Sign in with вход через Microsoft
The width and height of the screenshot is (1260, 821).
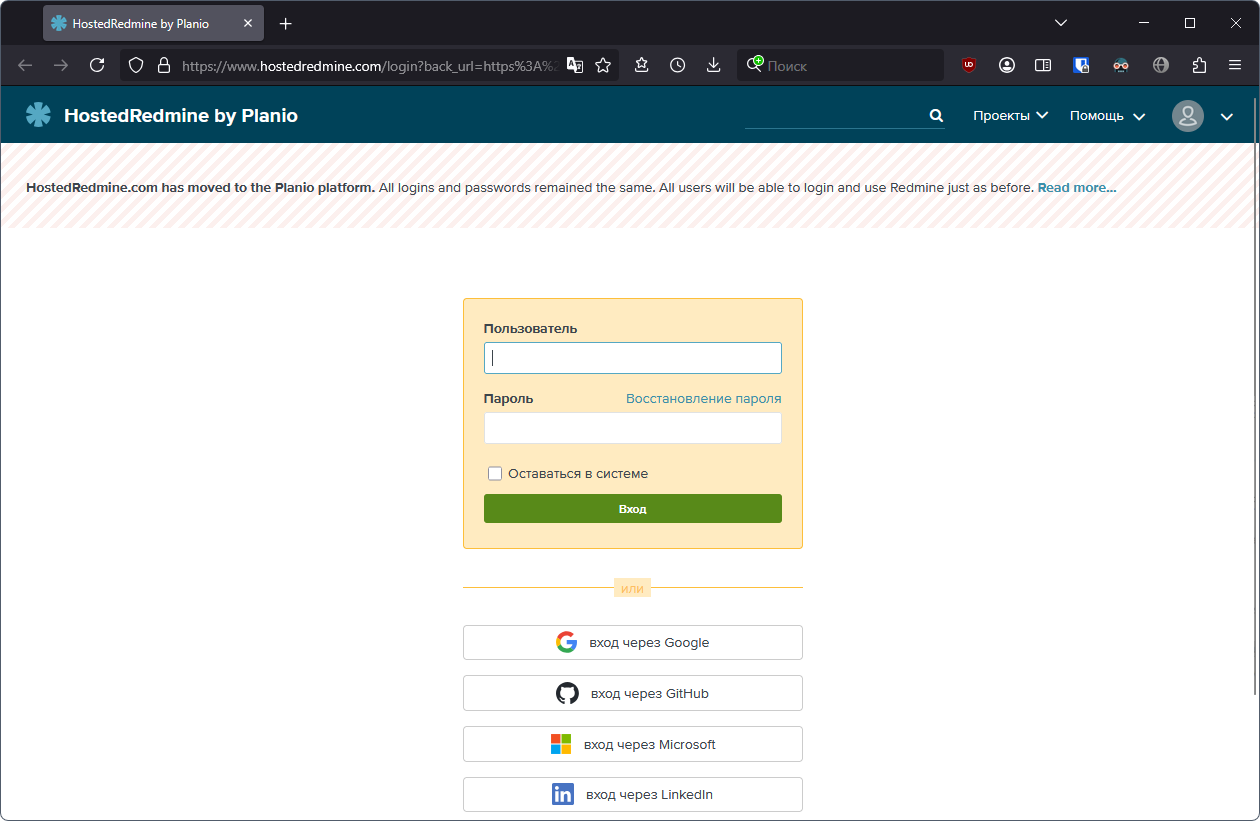point(633,744)
